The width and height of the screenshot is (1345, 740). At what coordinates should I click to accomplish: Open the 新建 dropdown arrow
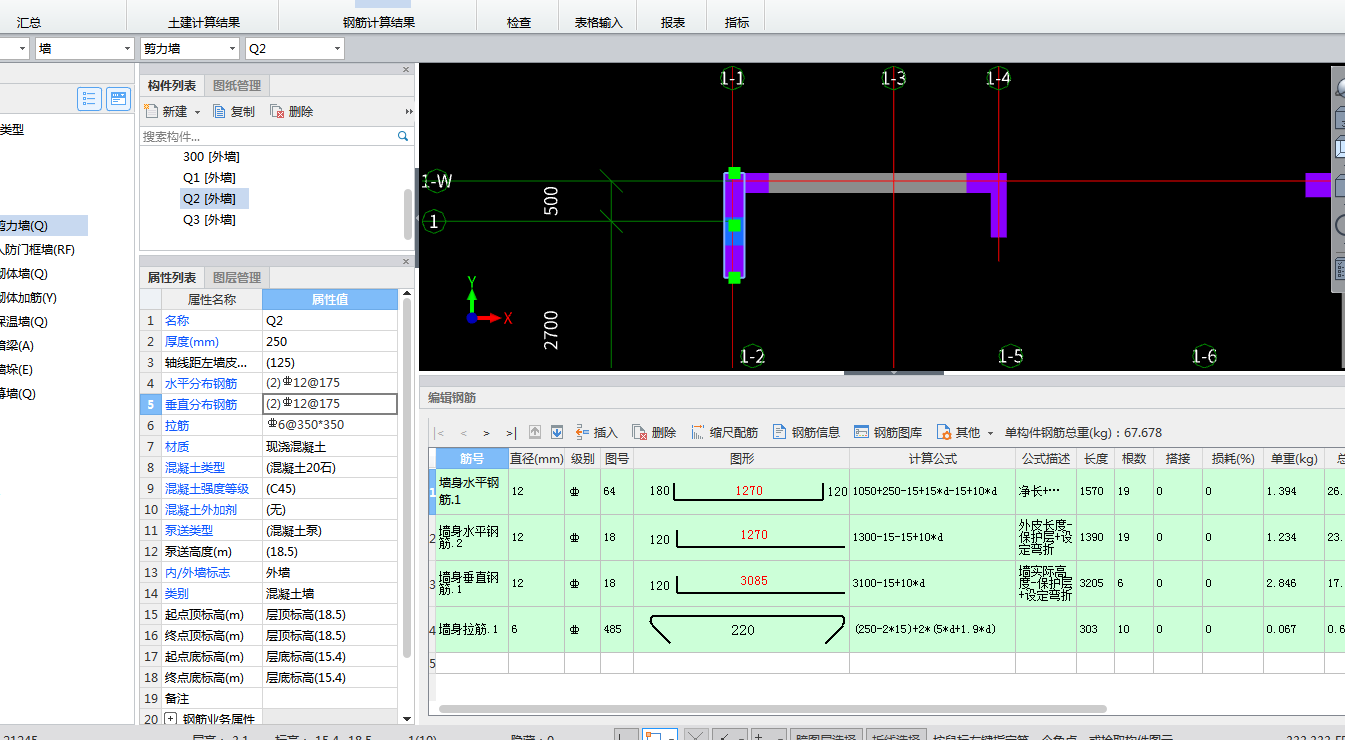pyautogui.click(x=197, y=112)
